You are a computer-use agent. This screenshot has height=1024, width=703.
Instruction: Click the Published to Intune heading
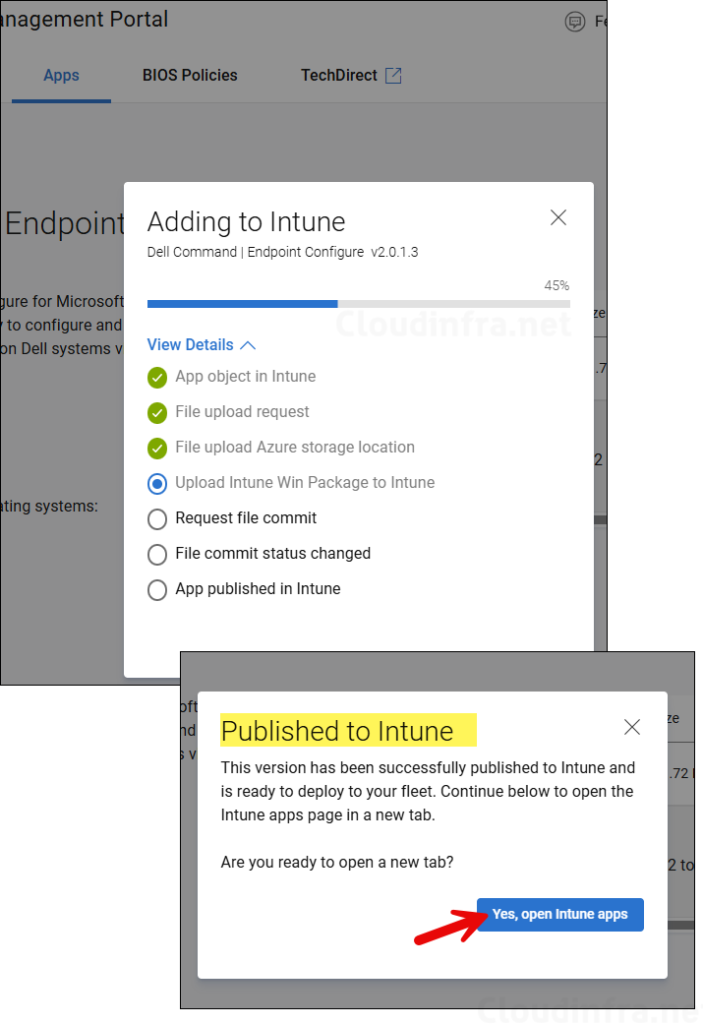[x=337, y=731]
